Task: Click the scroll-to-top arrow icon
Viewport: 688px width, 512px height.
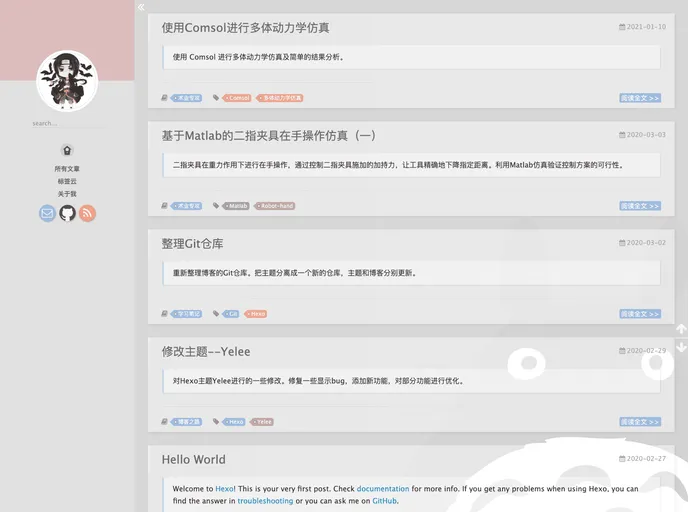Action: pyautogui.click(x=681, y=329)
